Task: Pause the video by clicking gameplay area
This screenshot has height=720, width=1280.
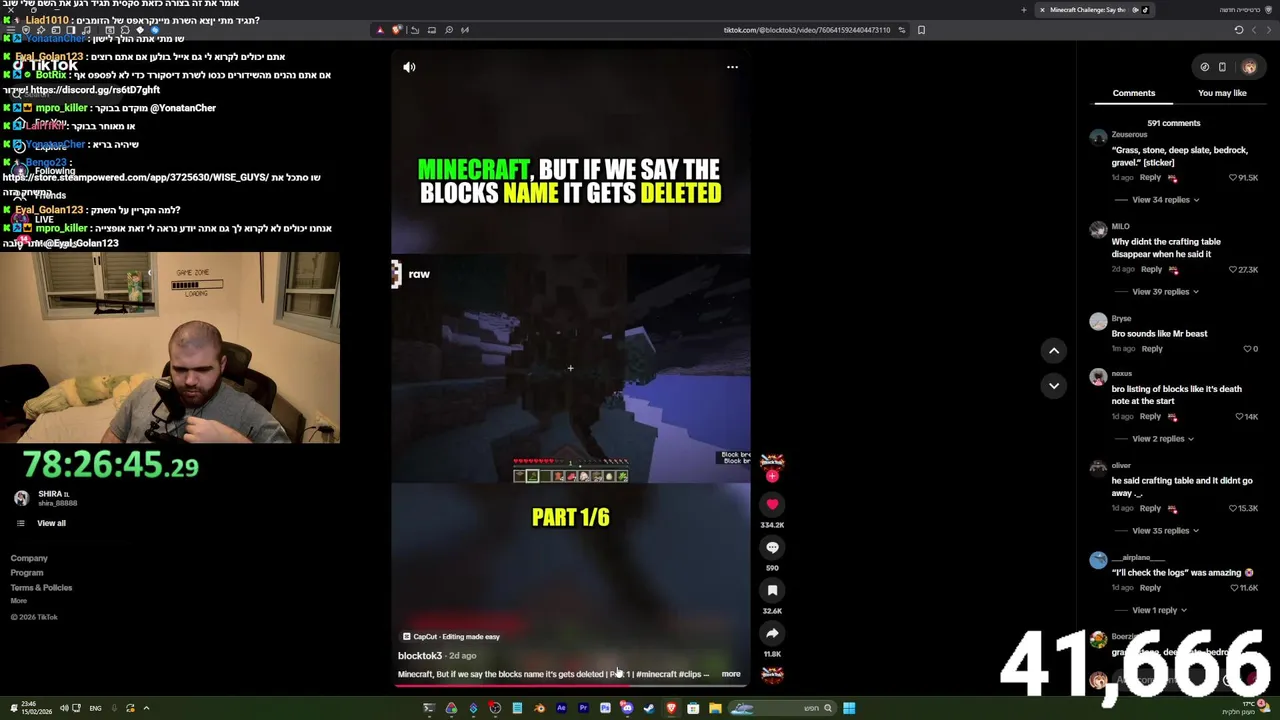Action: point(570,368)
